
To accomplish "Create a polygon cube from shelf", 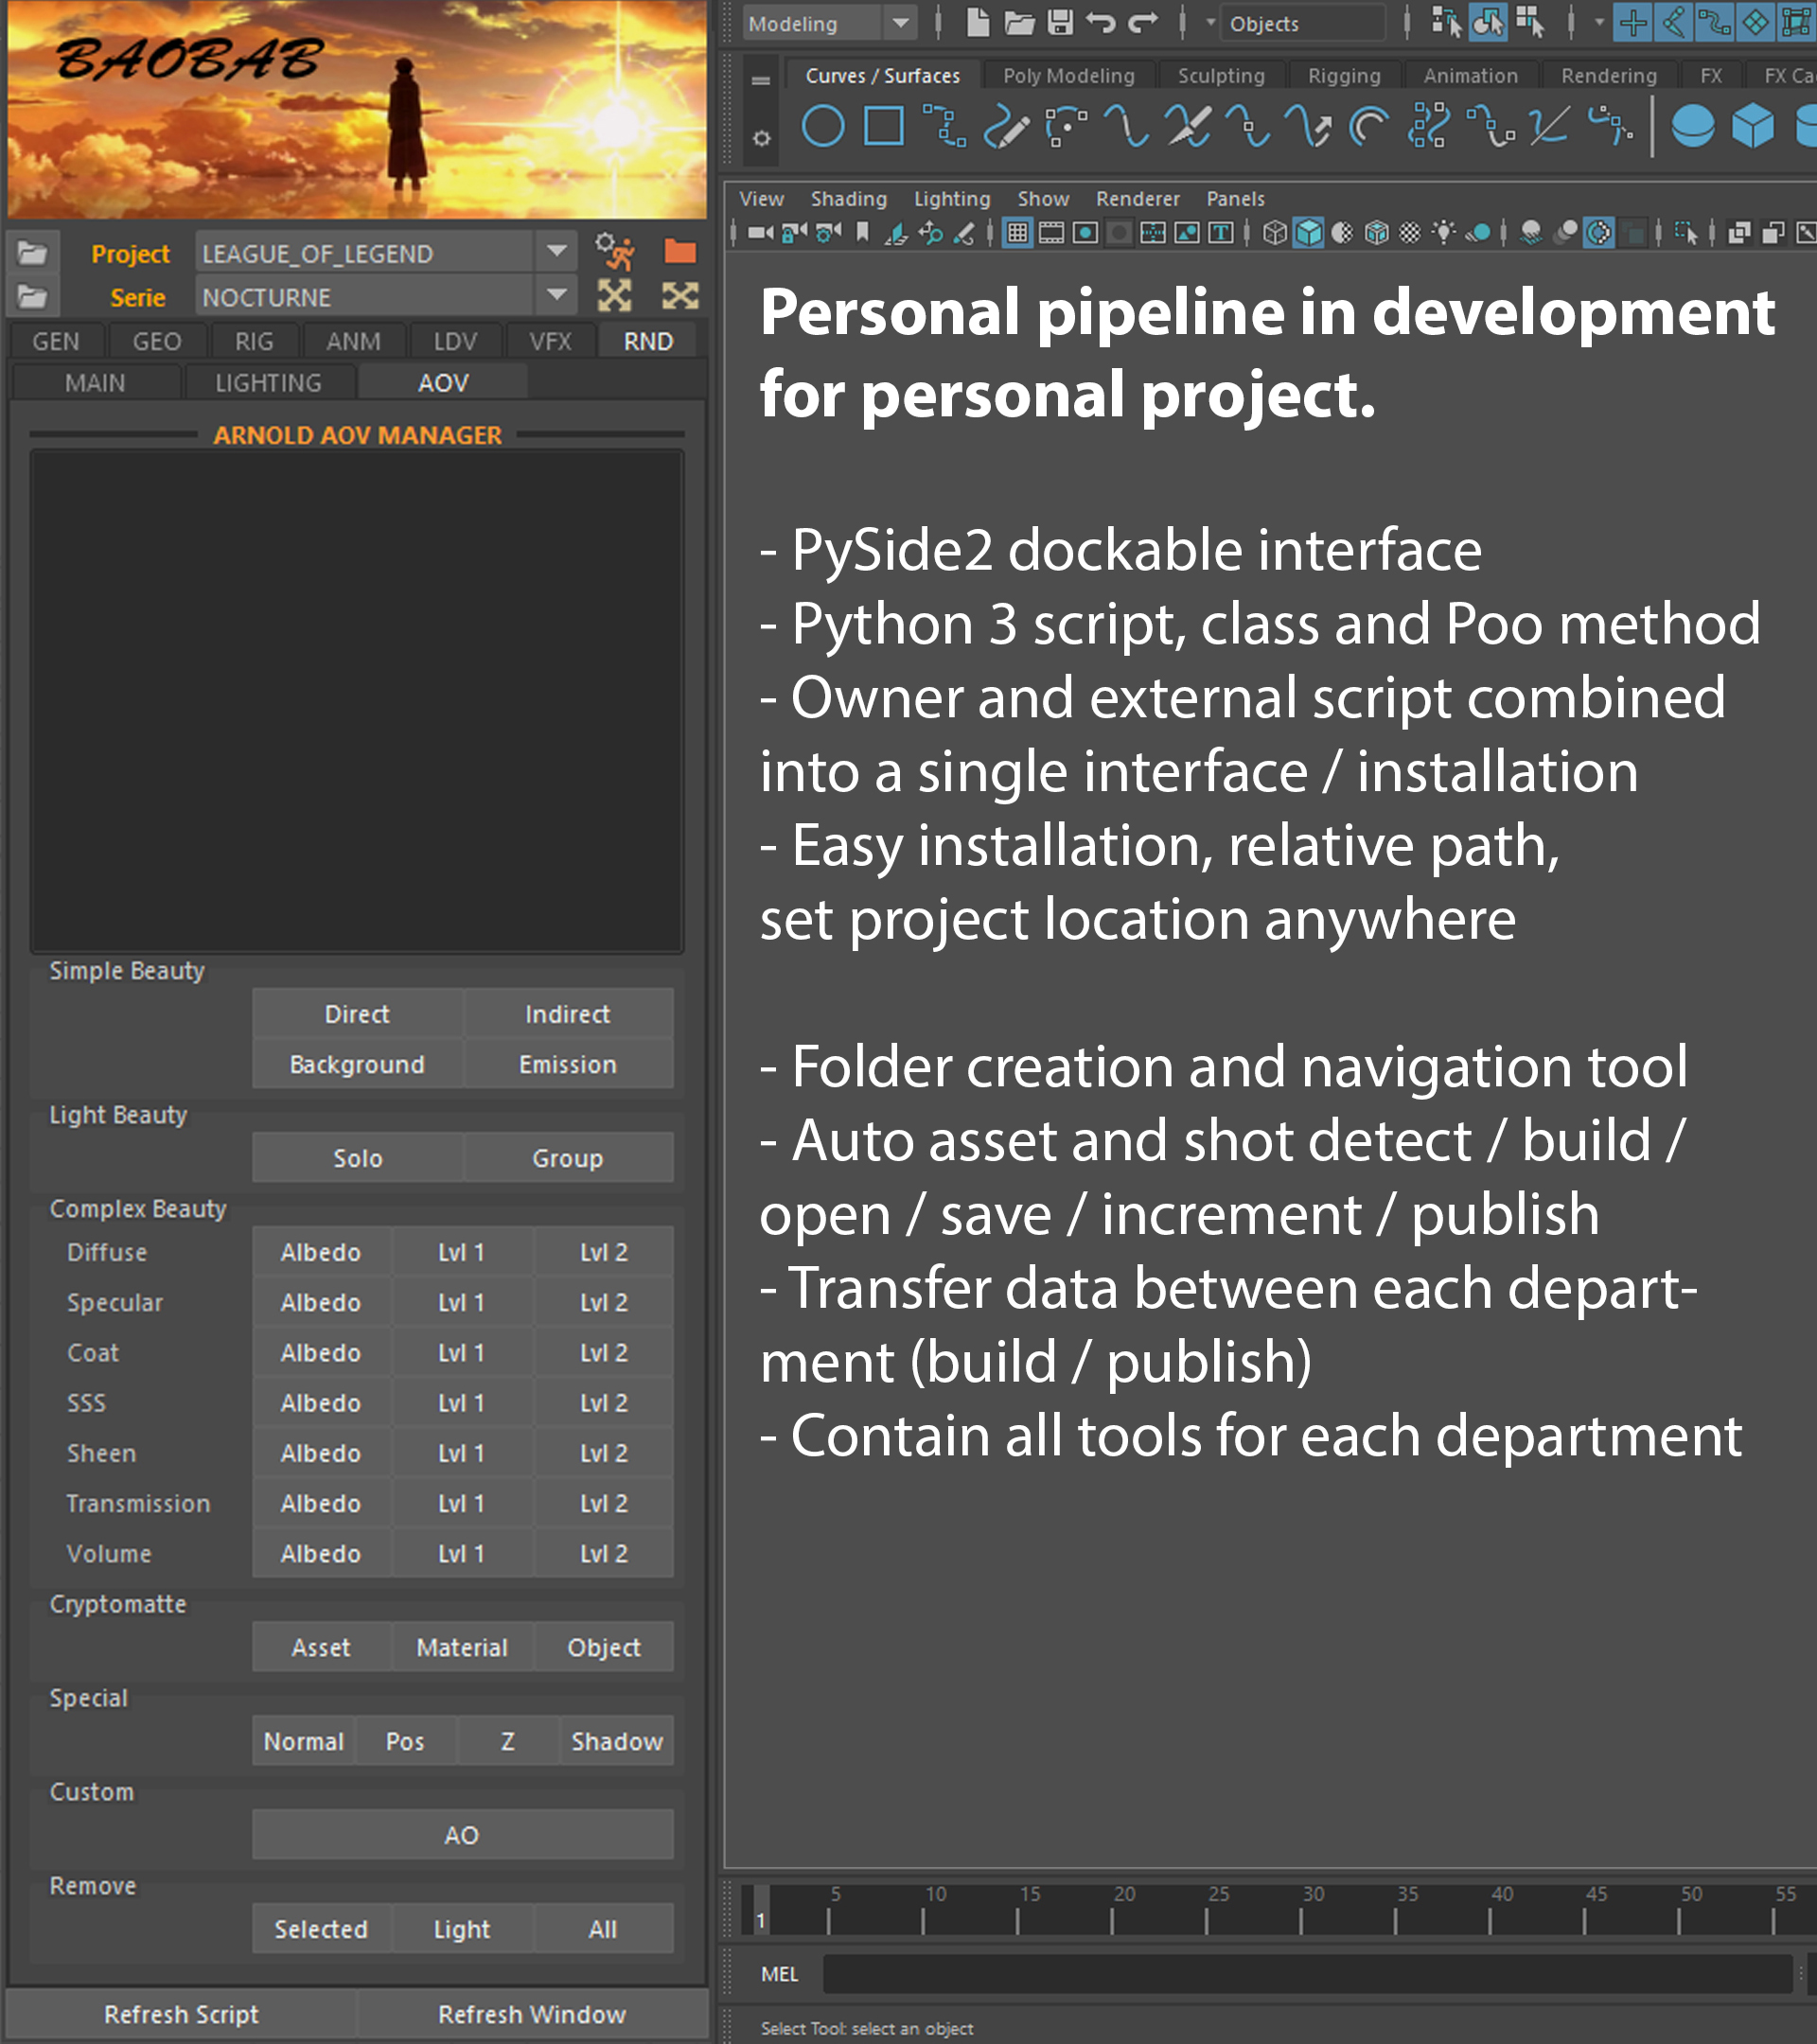I will point(1753,127).
